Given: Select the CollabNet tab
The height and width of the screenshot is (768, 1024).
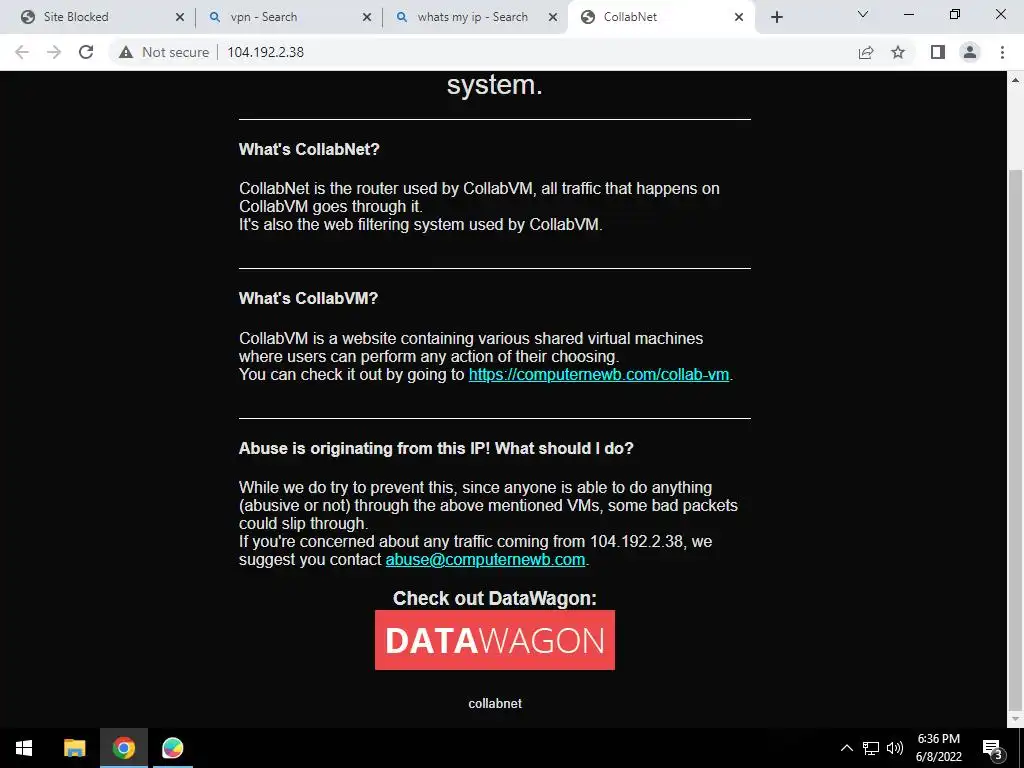Looking at the screenshot, I should click(662, 17).
